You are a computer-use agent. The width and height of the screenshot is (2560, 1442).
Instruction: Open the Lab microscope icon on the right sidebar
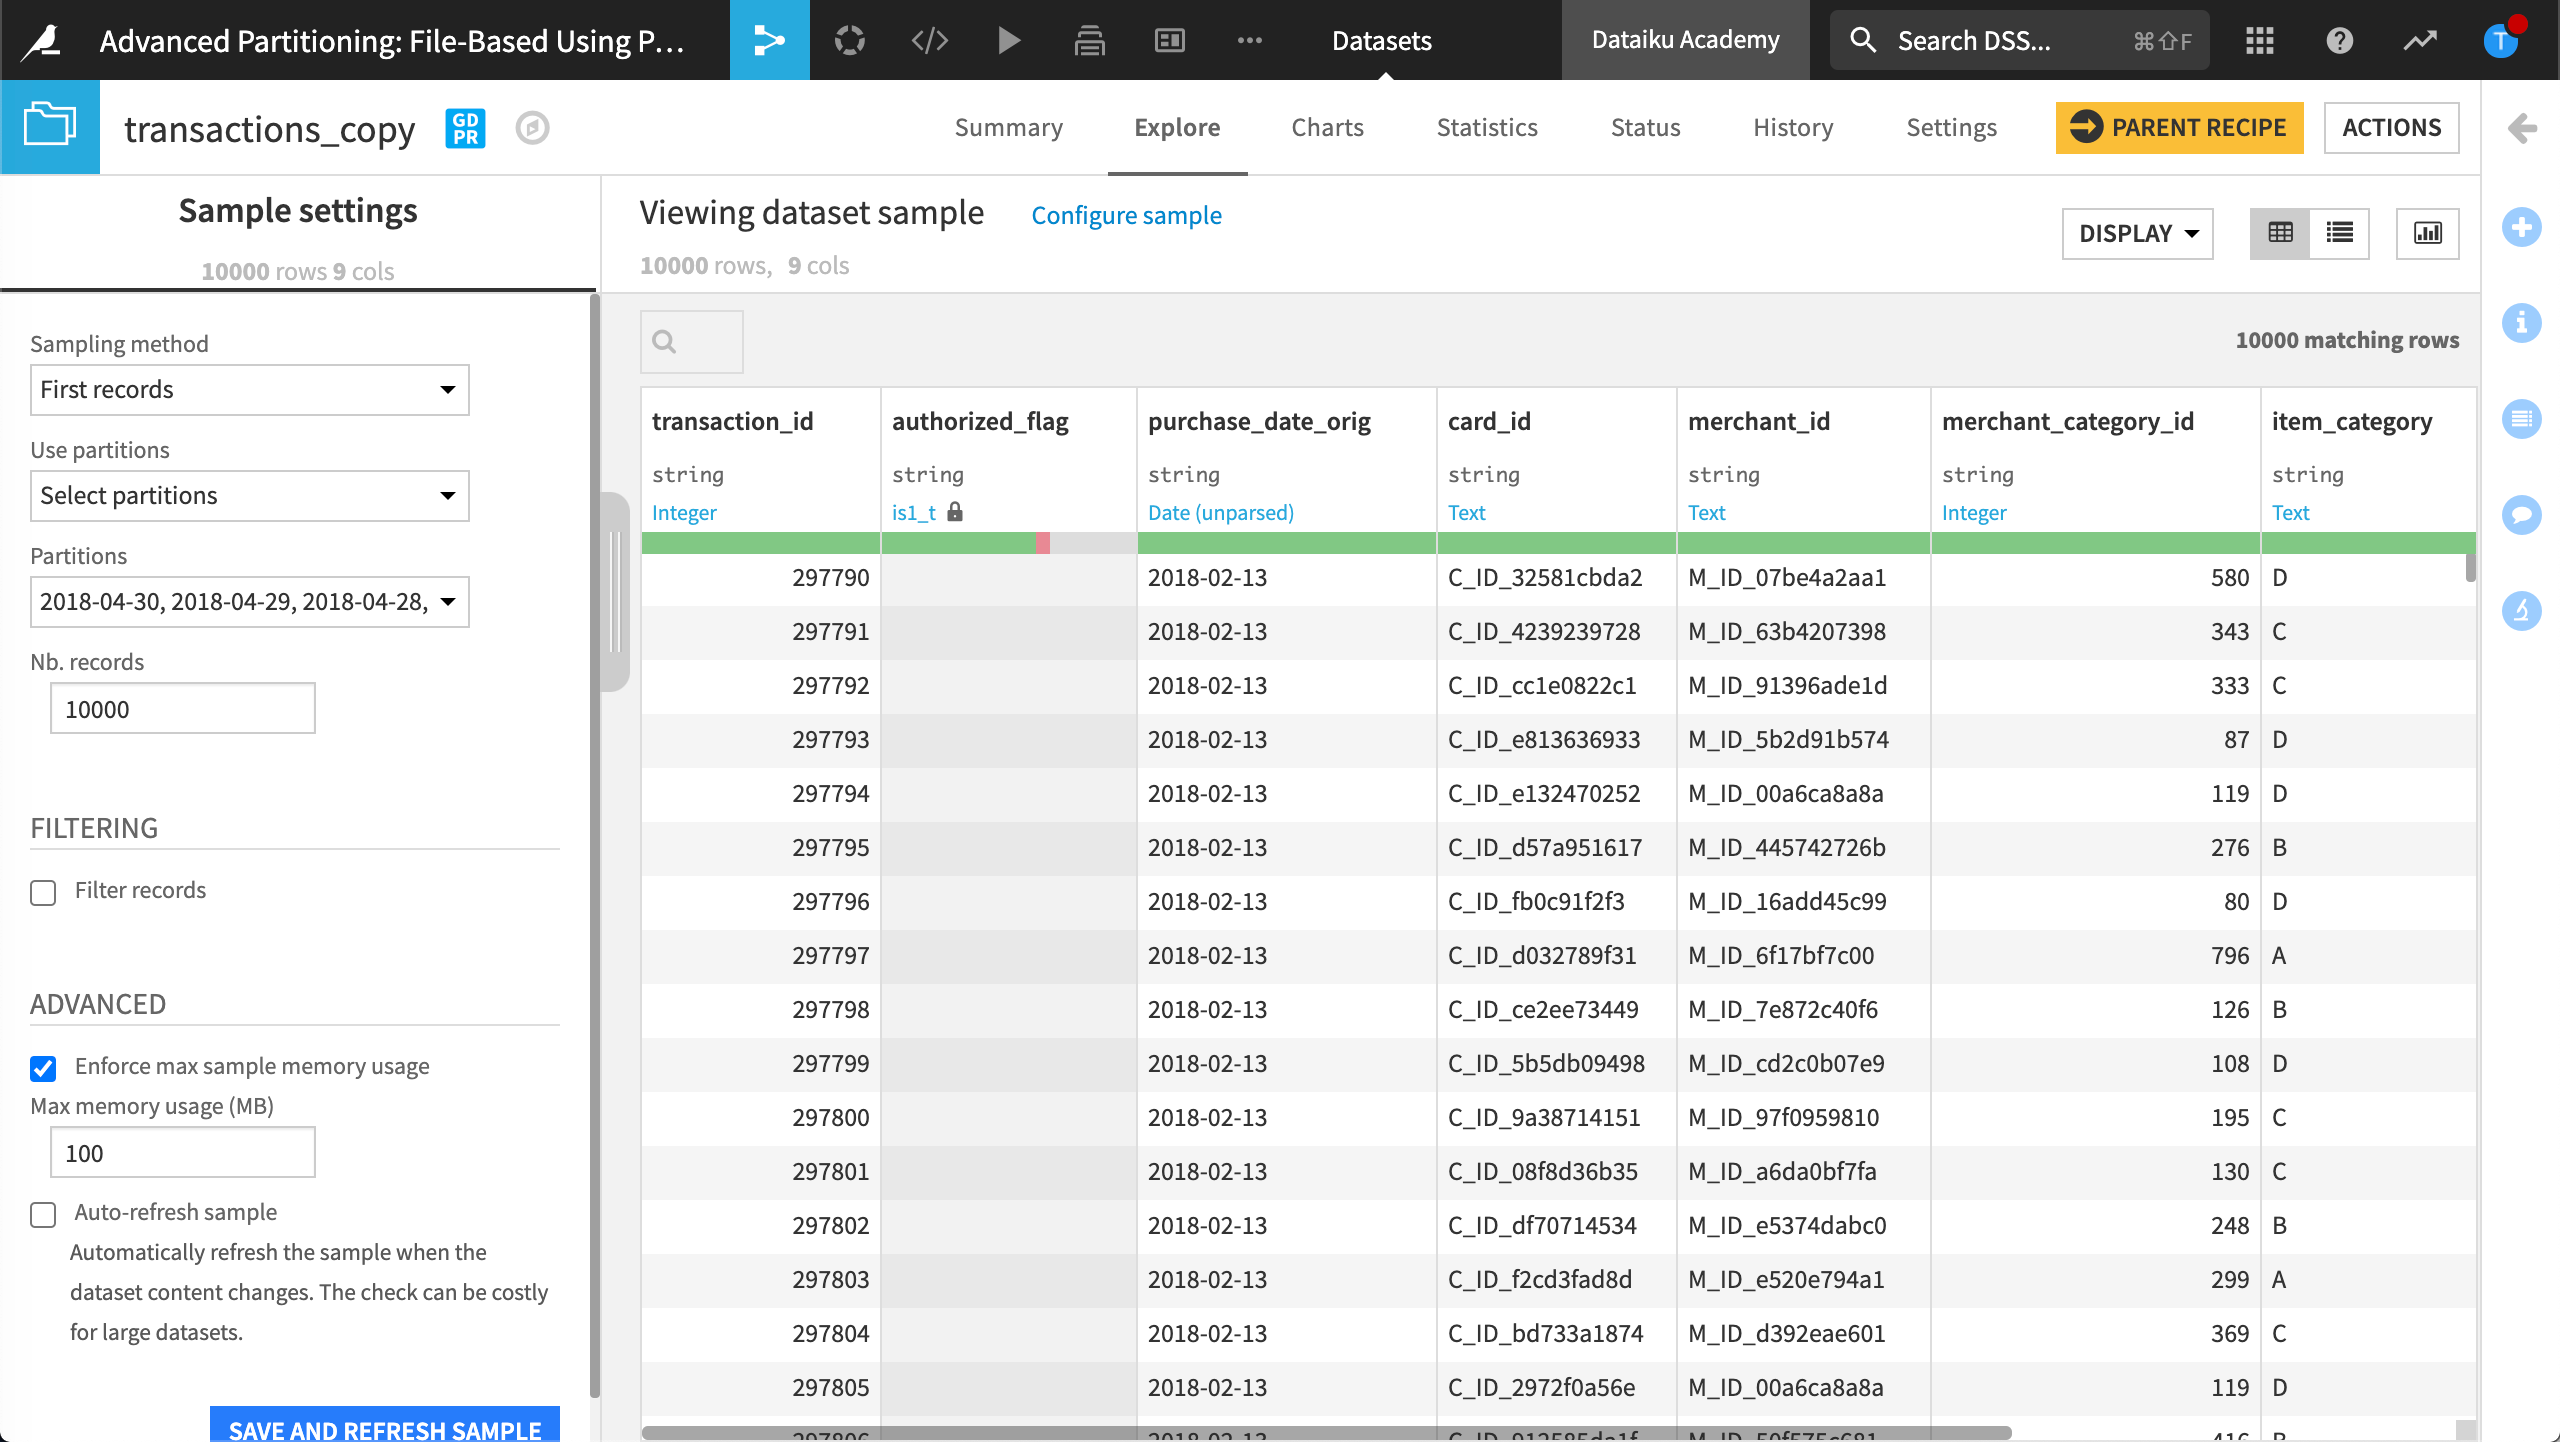pyautogui.click(x=2523, y=611)
